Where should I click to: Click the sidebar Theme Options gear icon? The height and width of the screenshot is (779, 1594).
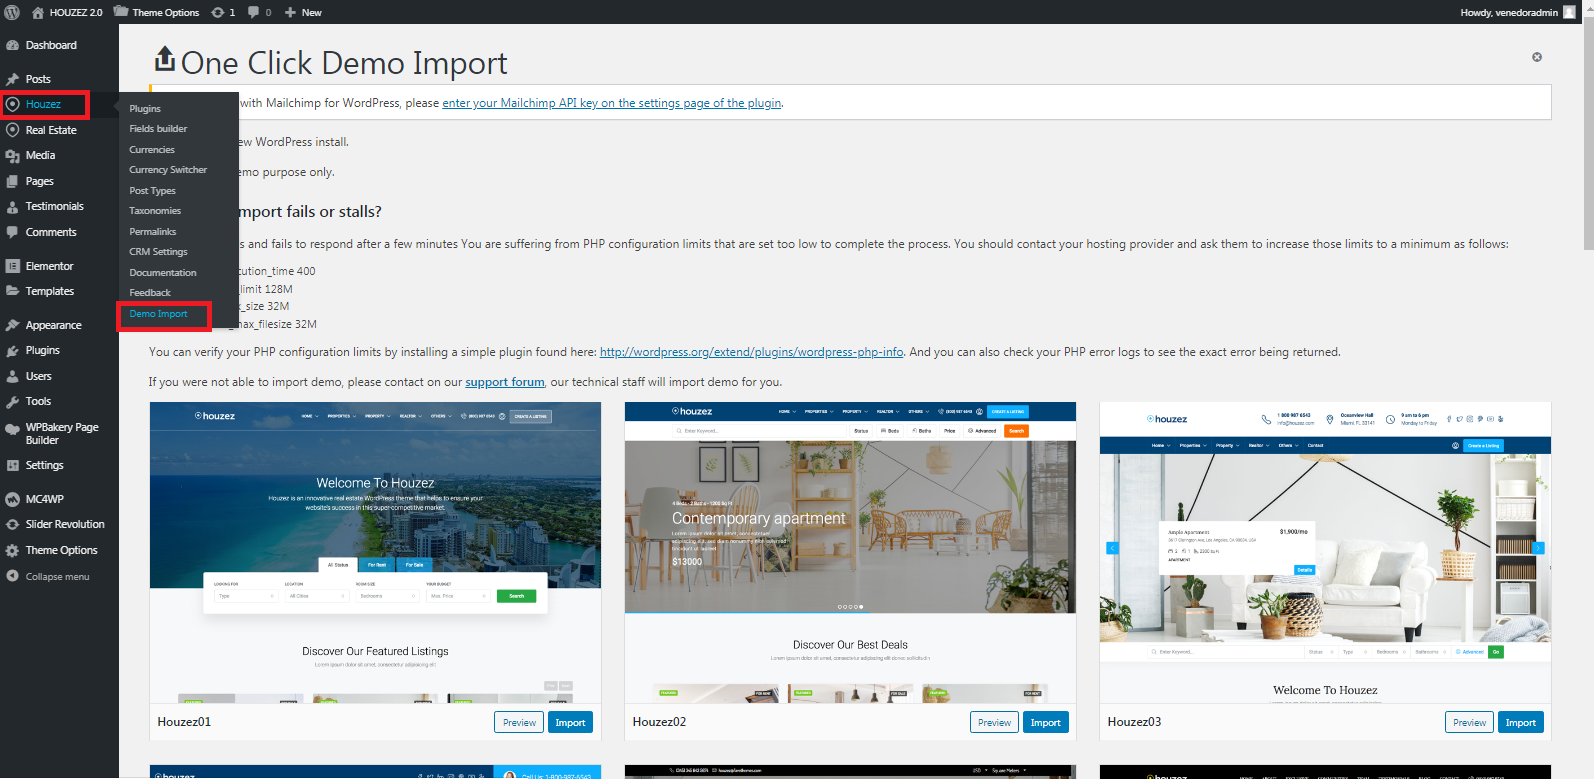click(x=13, y=550)
